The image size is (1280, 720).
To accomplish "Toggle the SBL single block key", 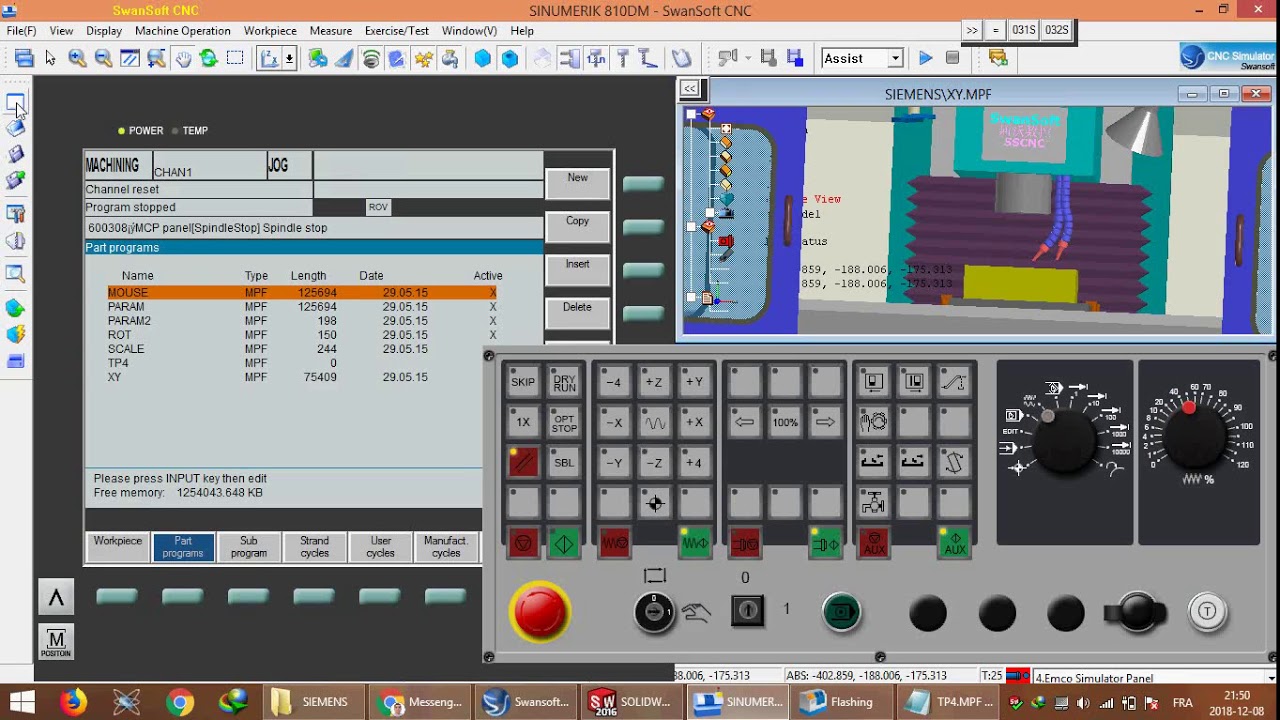I will 564,463.
